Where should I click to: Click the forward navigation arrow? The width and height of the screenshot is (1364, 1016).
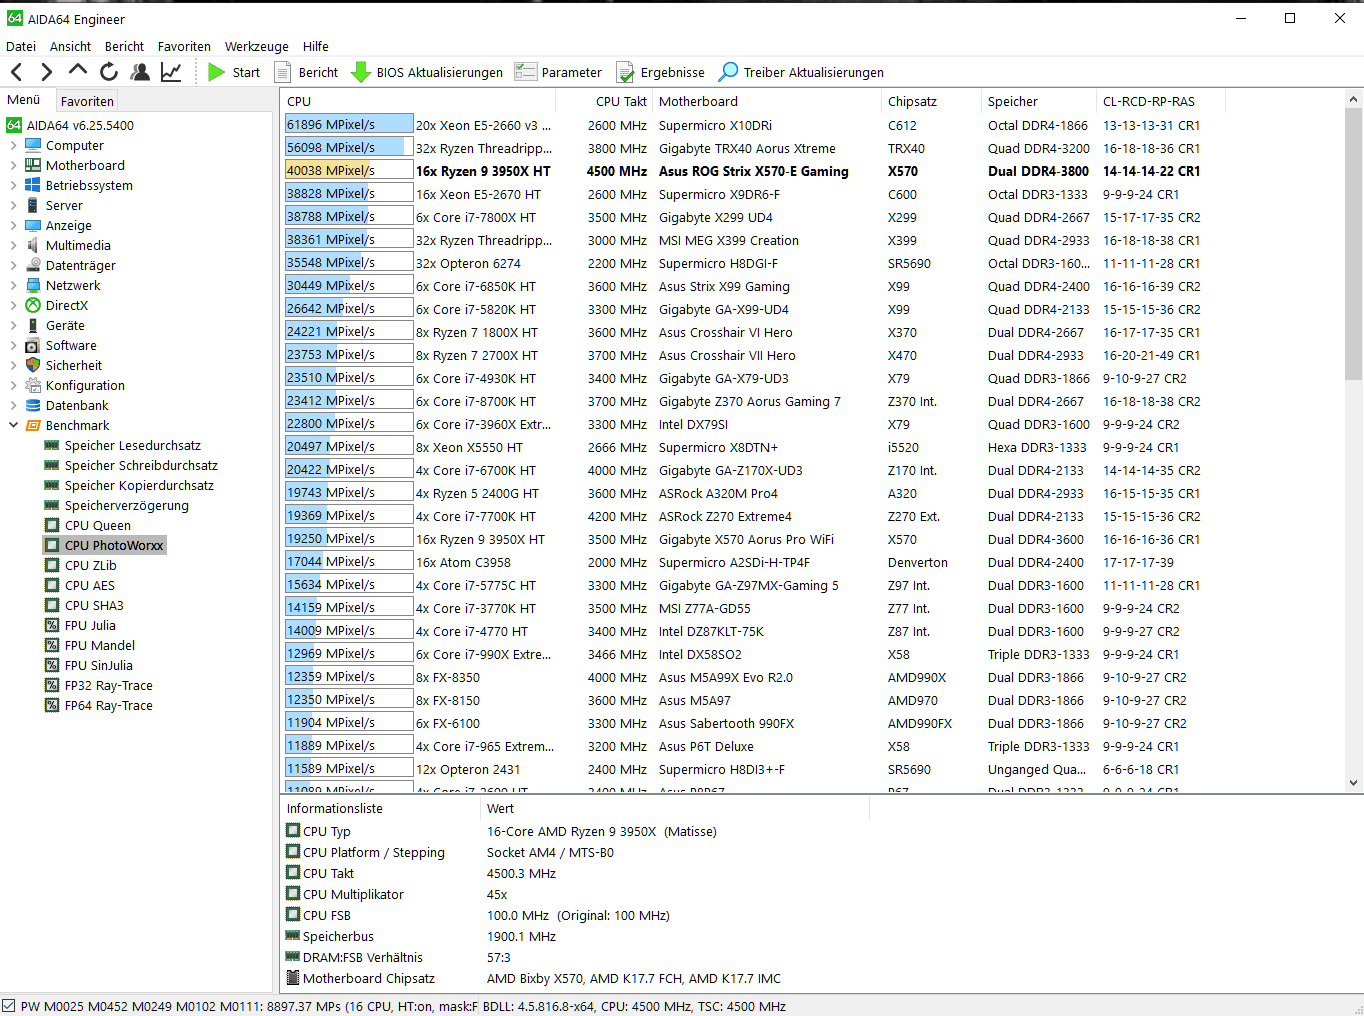46,72
